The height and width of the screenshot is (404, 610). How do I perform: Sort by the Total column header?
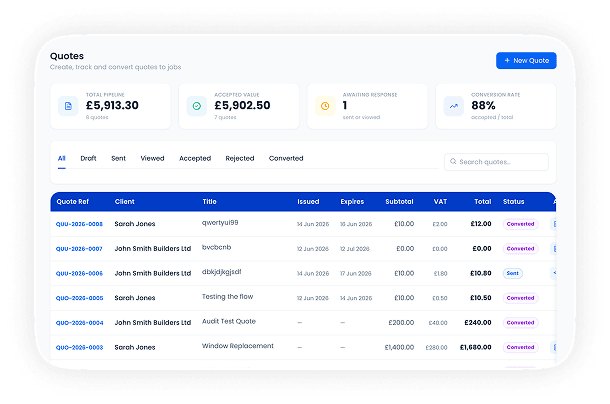click(482, 202)
